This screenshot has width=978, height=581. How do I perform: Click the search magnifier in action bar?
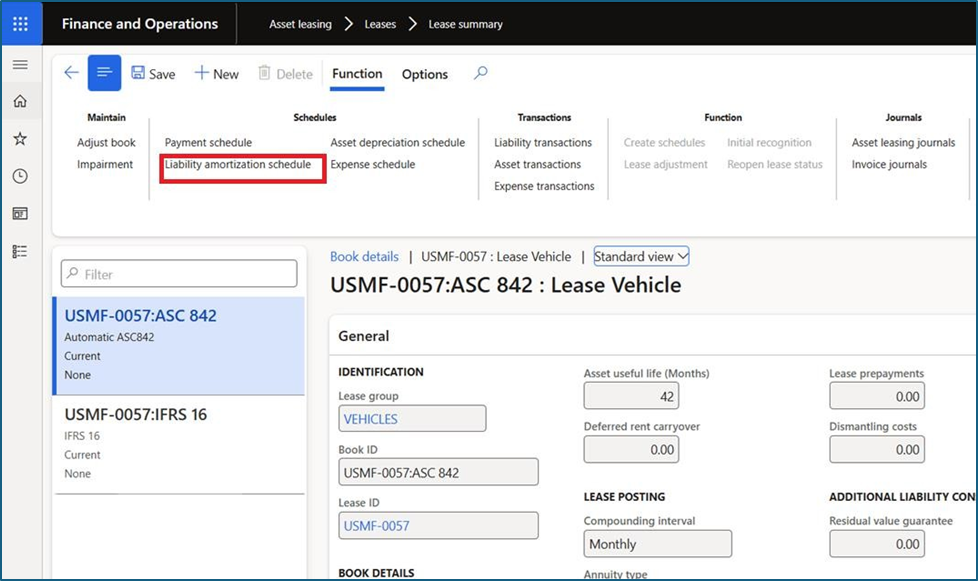point(481,73)
